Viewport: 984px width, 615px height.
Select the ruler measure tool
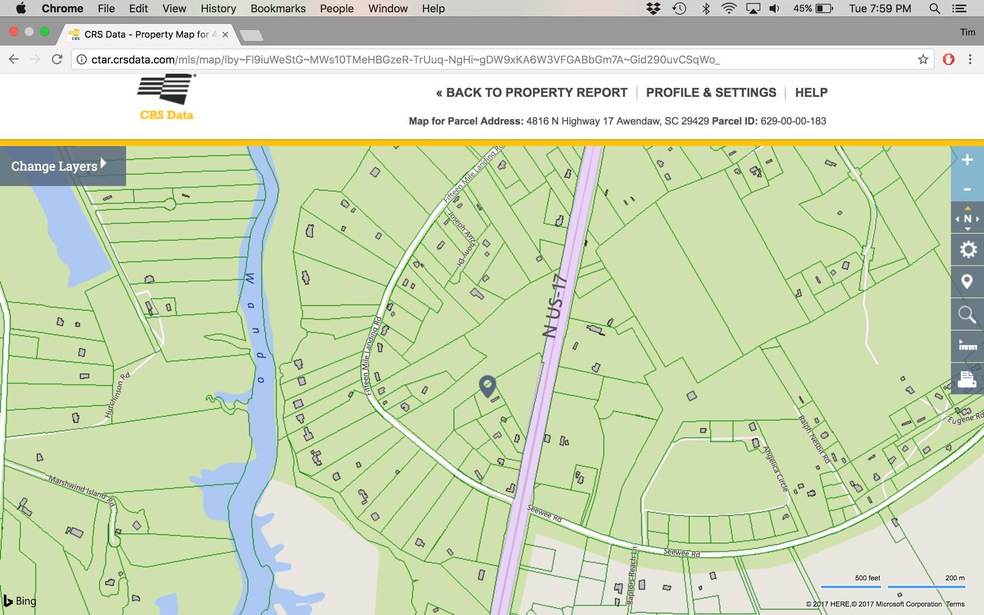click(967, 346)
